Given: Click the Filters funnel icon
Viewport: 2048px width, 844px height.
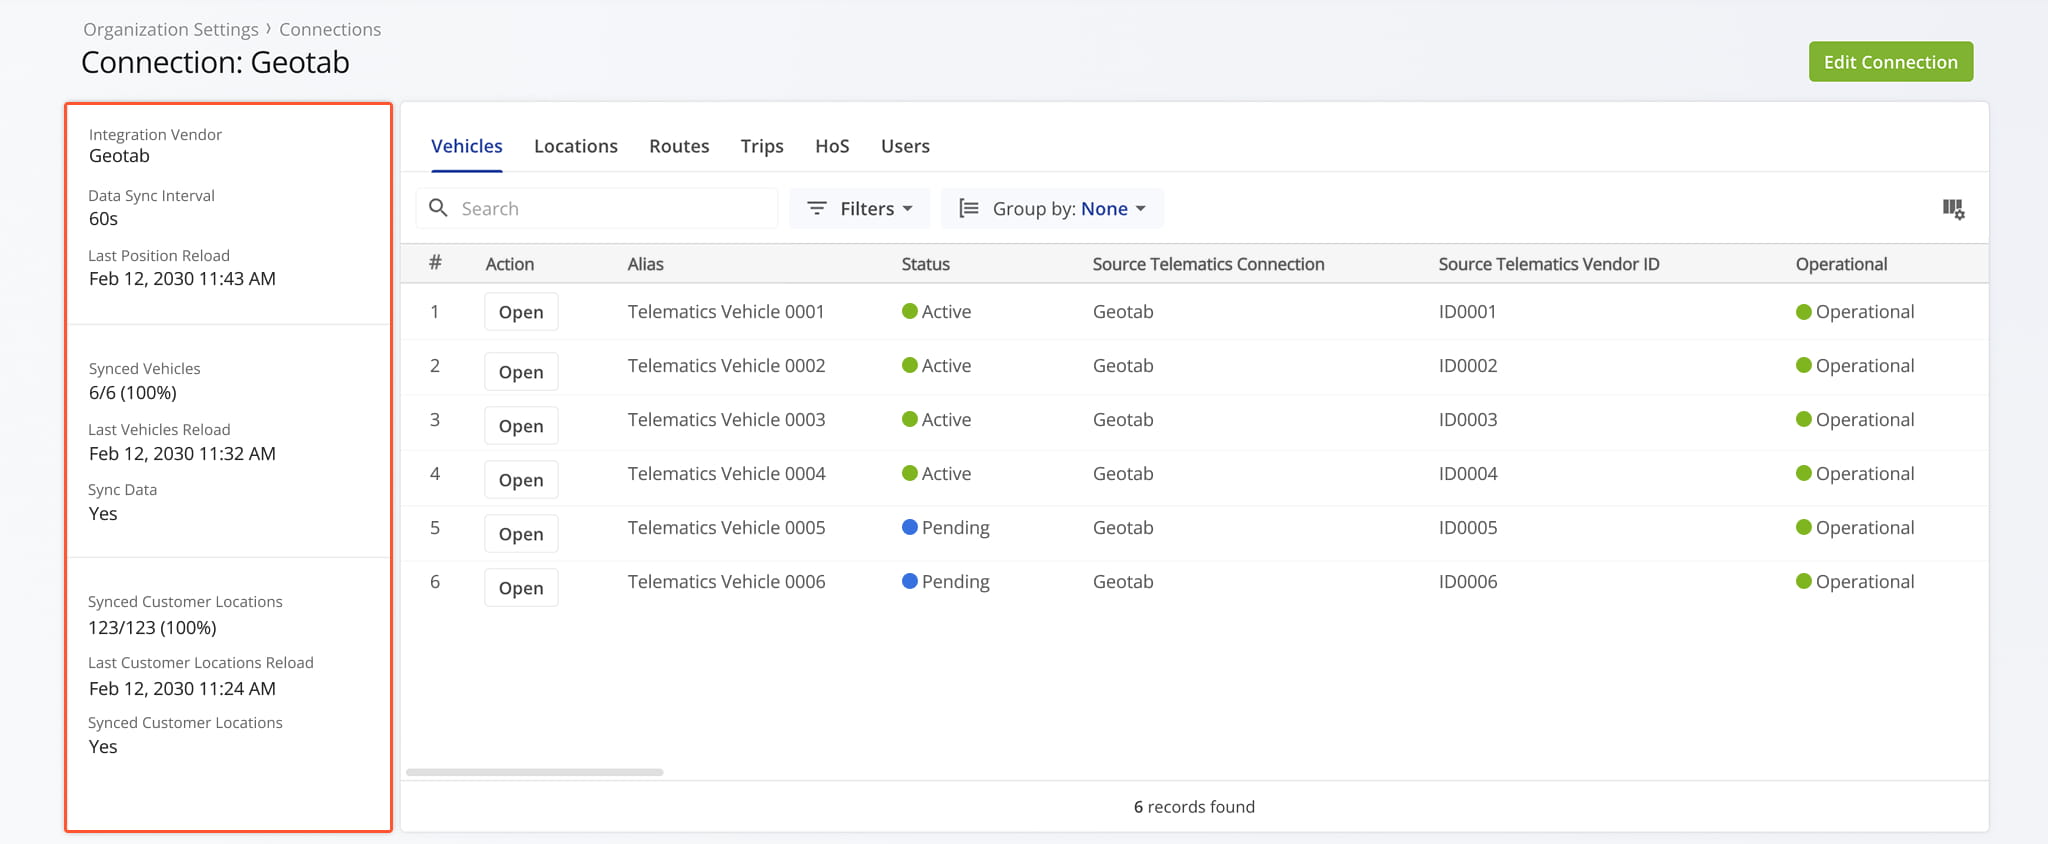Looking at the screenshot, I should click(x=817, y=208).
